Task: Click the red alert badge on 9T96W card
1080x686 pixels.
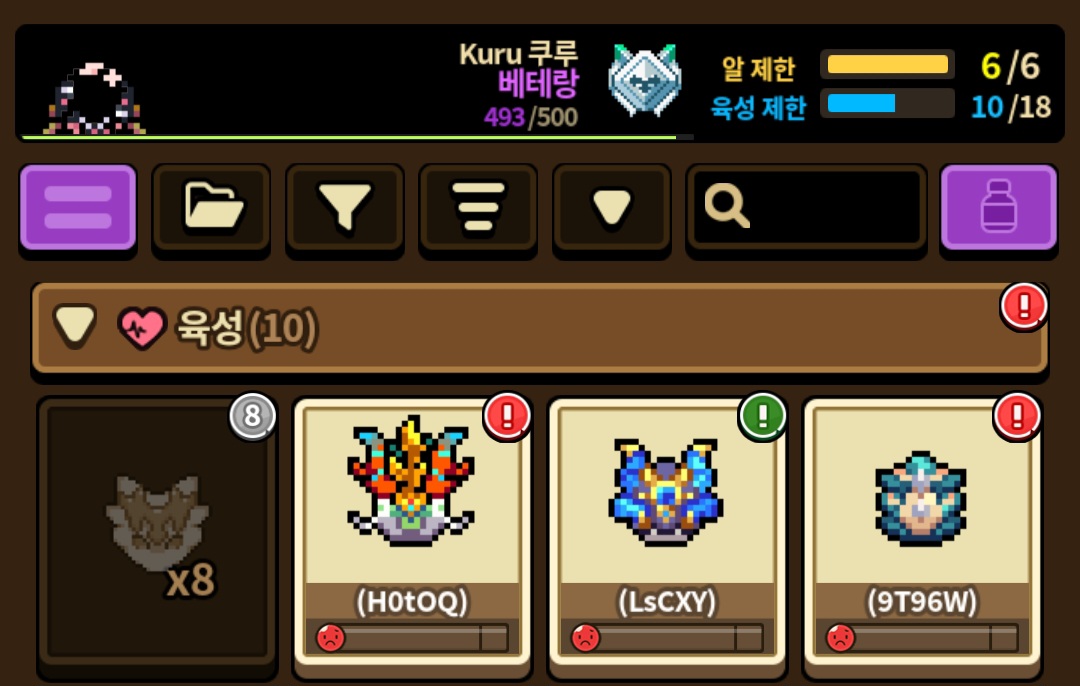Action: pyautogui.click(x=1017, y=416)
